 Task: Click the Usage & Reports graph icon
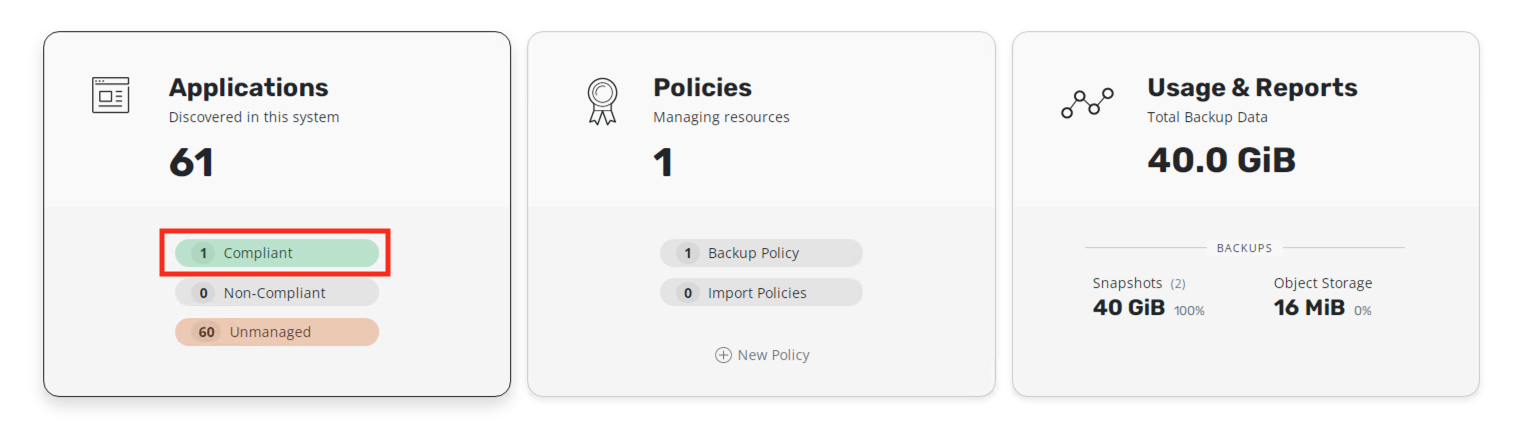pyautogui.click(x=1086, y=103)
